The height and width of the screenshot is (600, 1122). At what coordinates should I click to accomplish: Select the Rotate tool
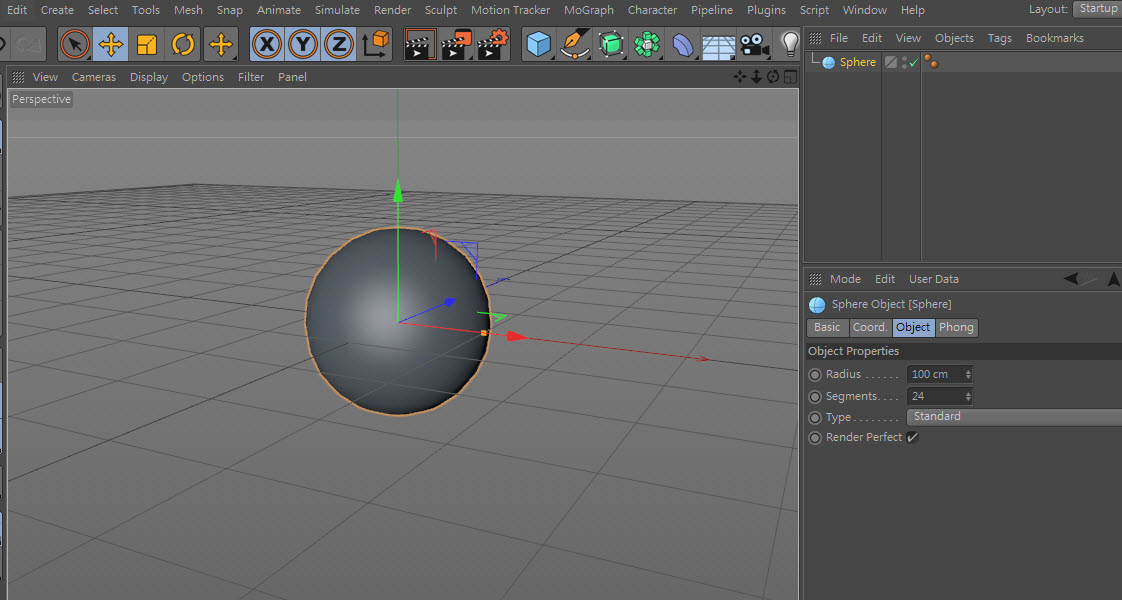[x=182, y=44]
